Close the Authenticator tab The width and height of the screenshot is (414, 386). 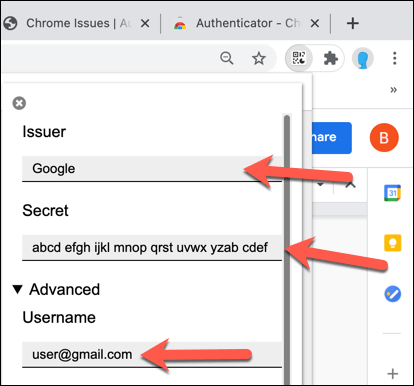click(x=315, y=23)
